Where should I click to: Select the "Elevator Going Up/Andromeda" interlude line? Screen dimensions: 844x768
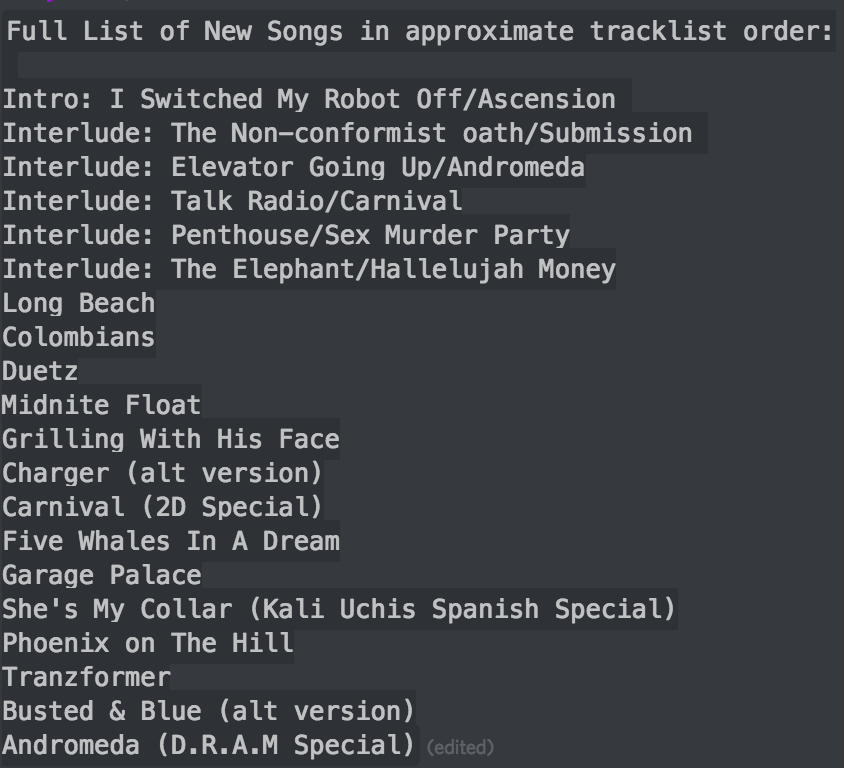click(293, 167)
